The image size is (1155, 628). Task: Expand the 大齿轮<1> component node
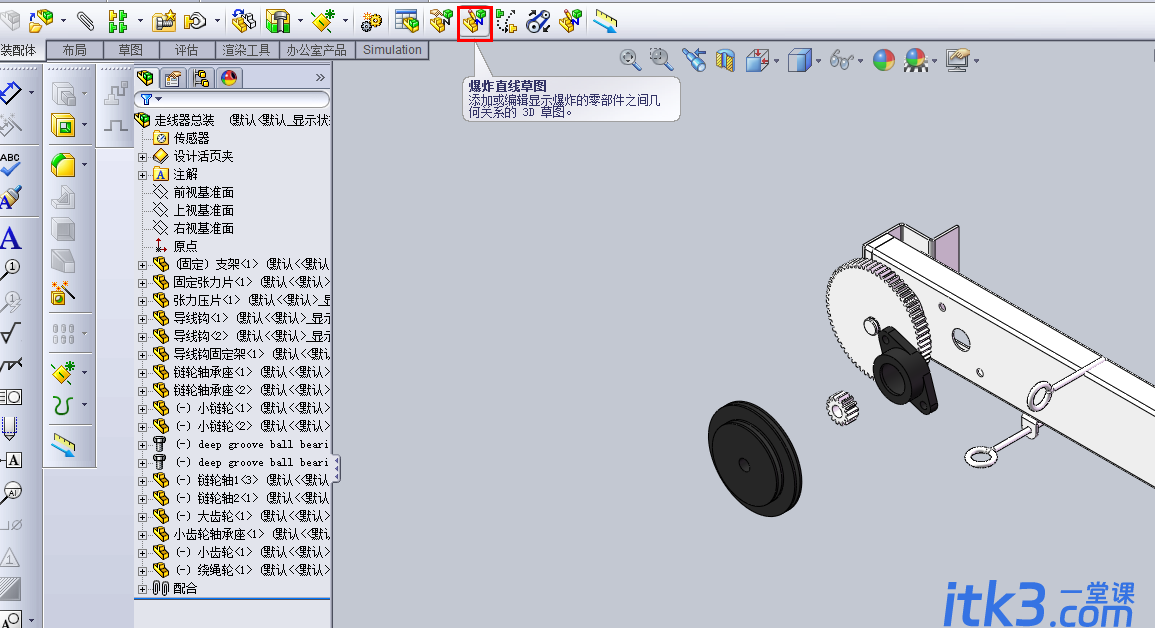tap(142, 517)
